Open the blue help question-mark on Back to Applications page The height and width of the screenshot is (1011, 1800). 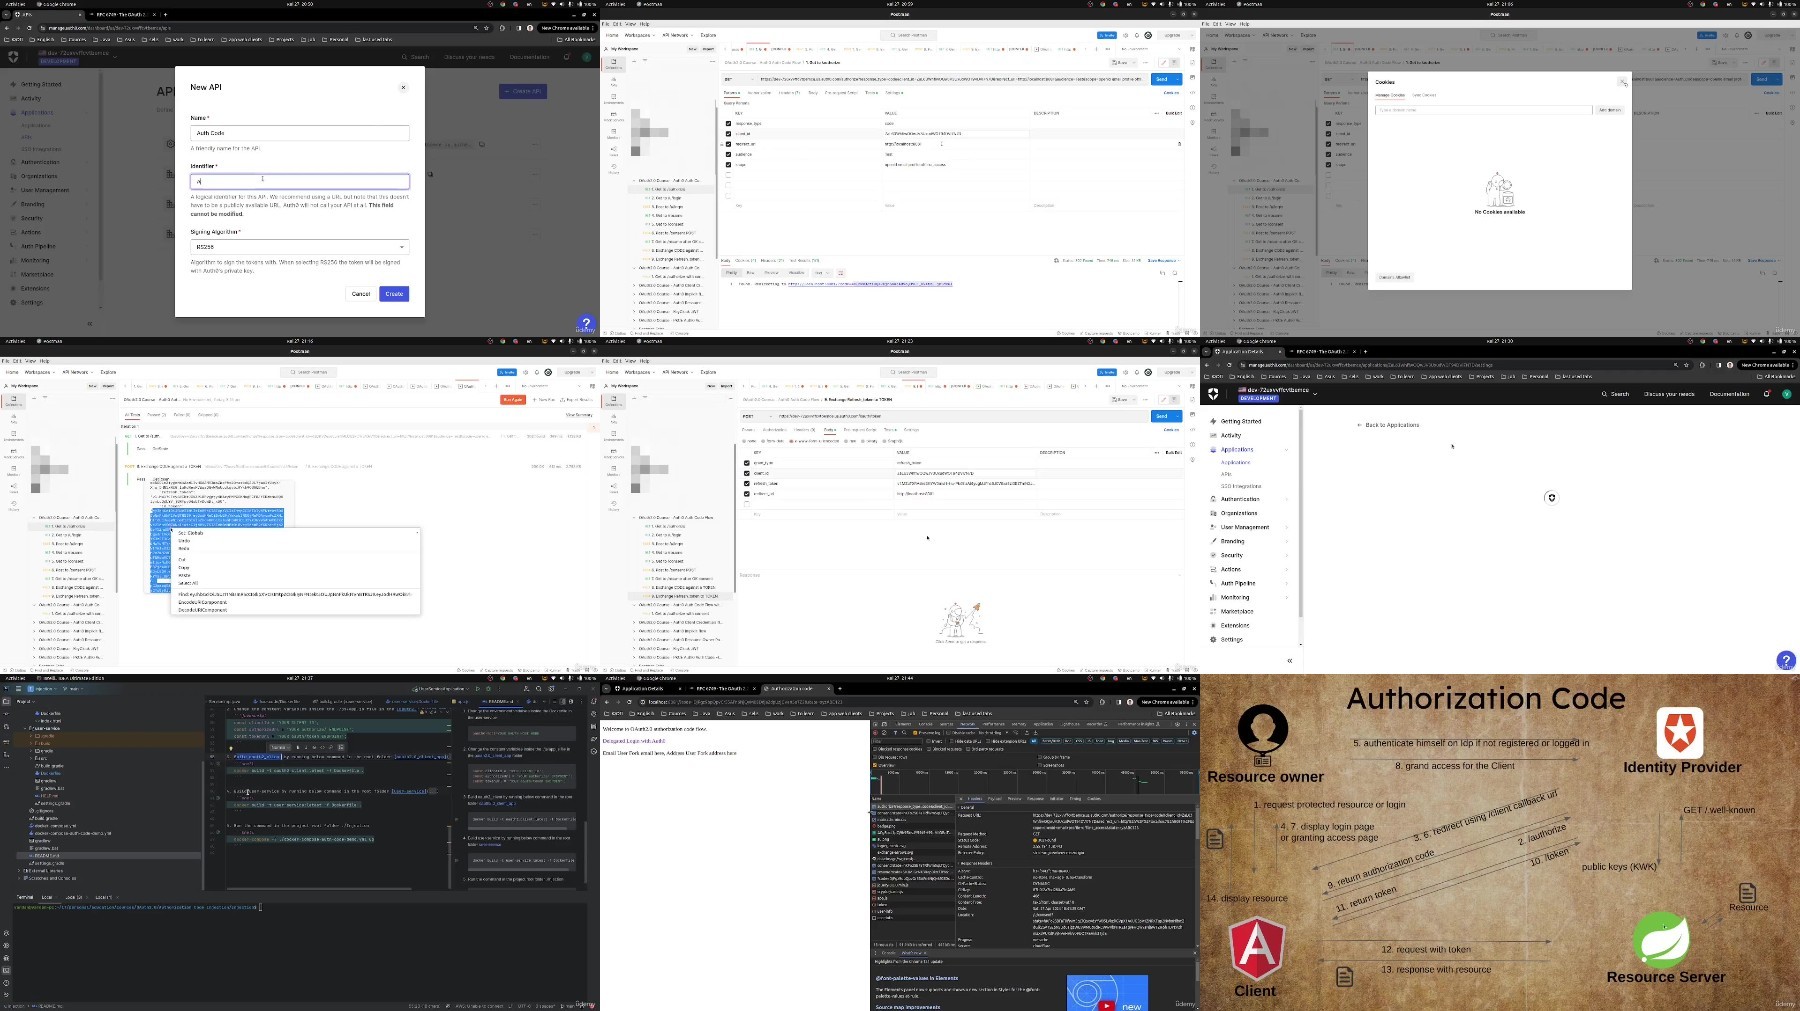click(1786, 660)
